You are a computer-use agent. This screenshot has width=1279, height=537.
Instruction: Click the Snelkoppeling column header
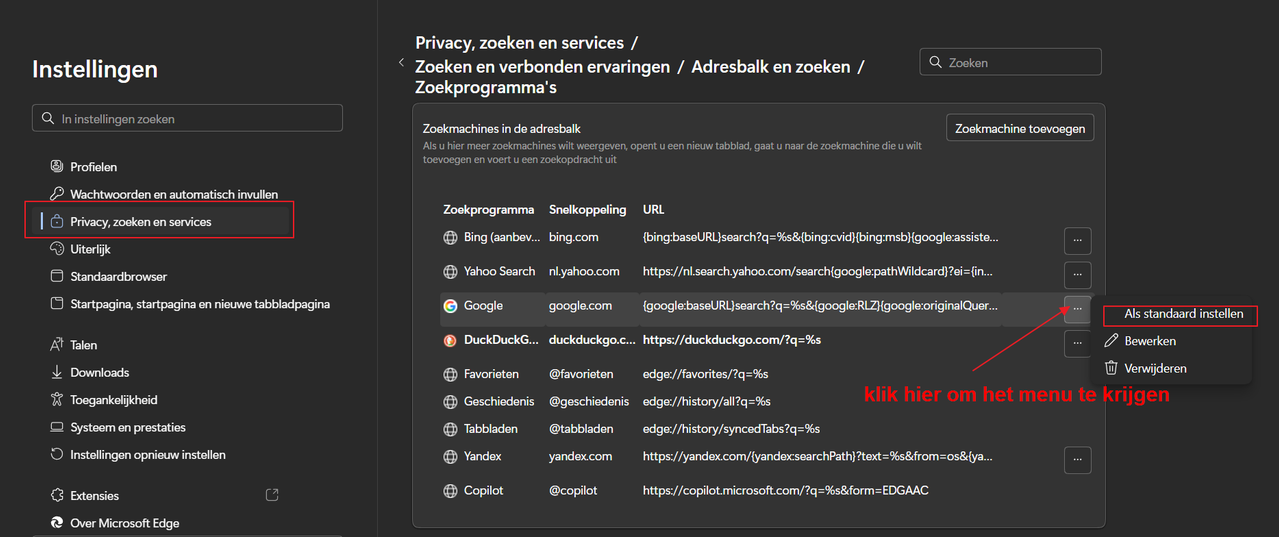[588, 210]
